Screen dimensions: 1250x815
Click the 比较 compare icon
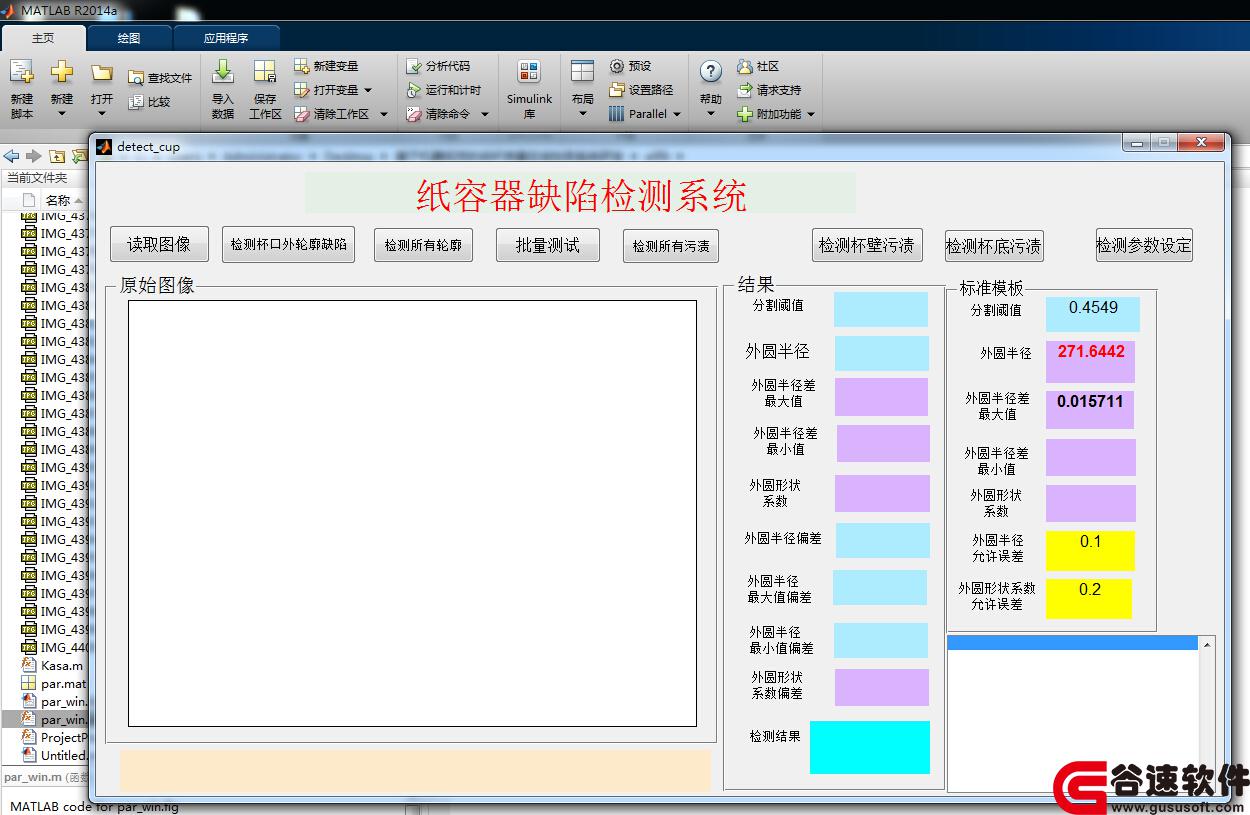[x=136, y=102]
